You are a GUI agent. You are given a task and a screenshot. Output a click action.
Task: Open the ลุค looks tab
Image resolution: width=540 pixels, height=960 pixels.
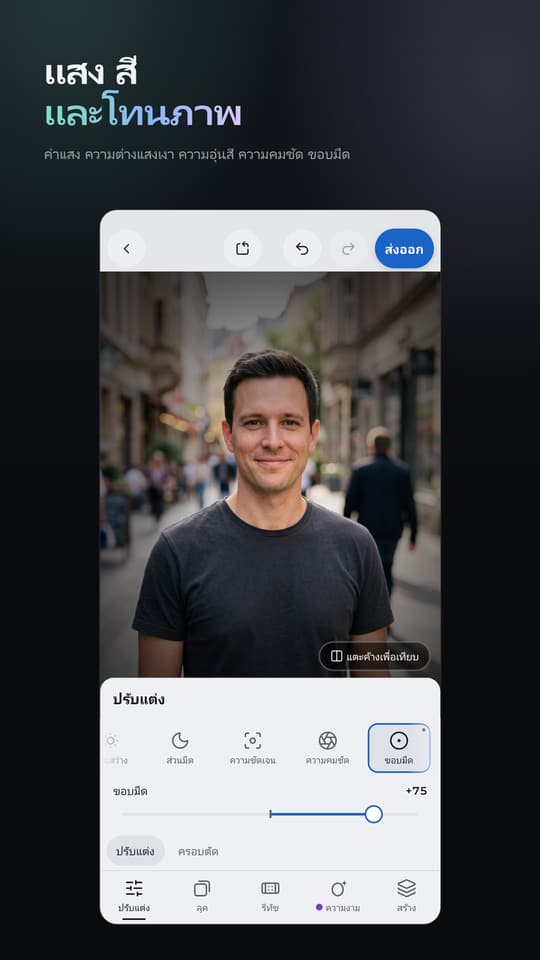[202, 896]
